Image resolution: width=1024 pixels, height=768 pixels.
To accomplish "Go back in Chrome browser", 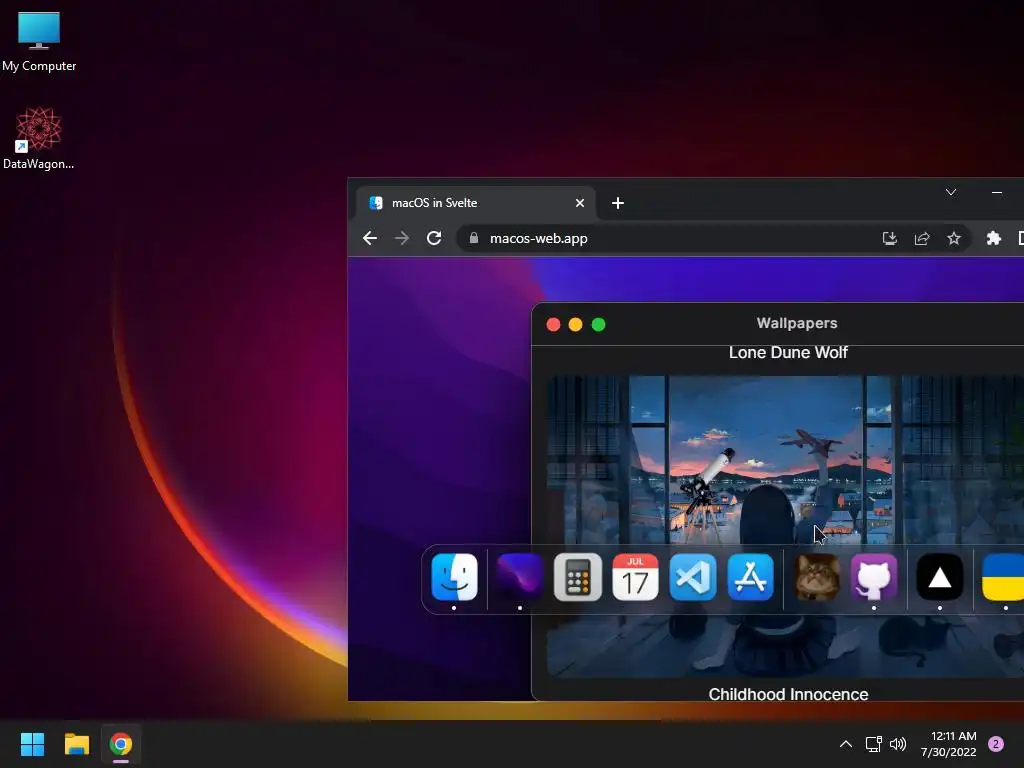I will point(370,238).
